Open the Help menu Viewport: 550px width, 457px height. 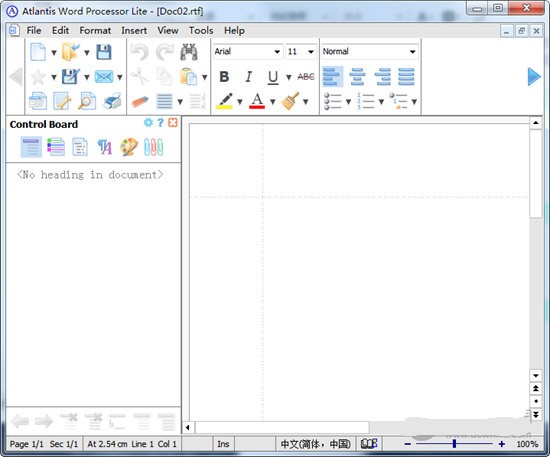pyautogui.click(x=234, y=31)
